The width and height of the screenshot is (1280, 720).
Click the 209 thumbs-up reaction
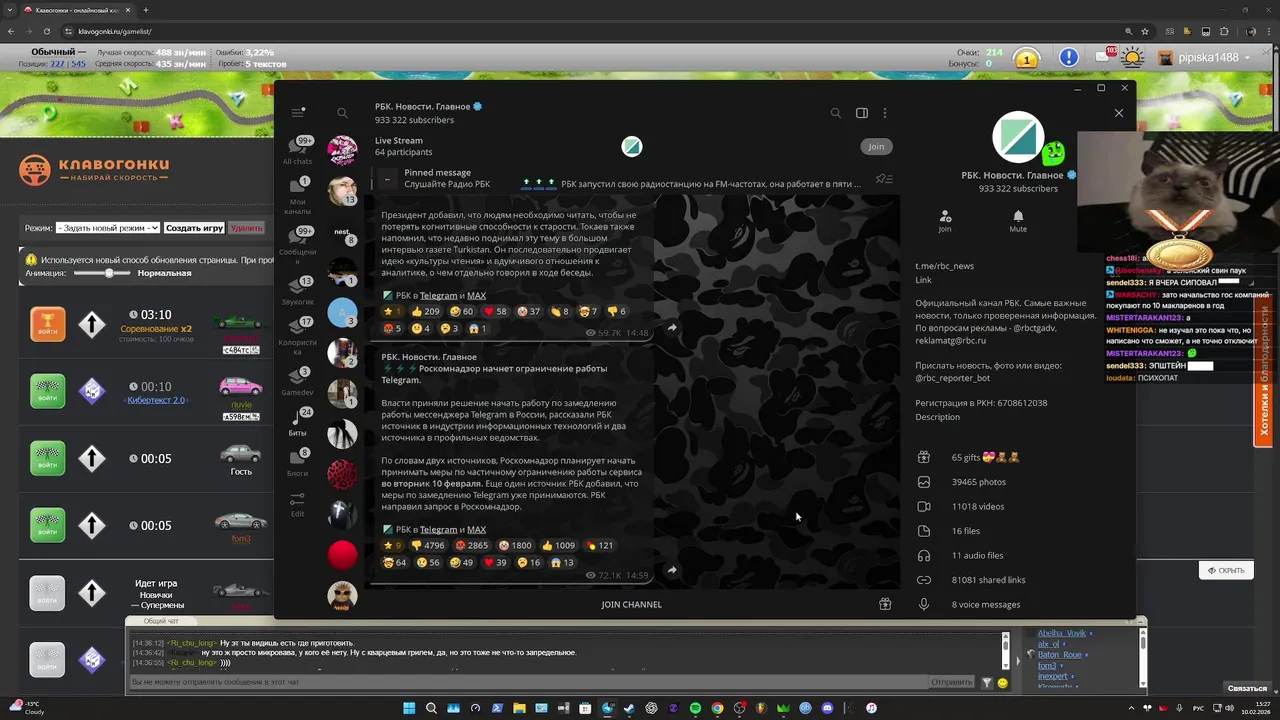pos(425,311)
